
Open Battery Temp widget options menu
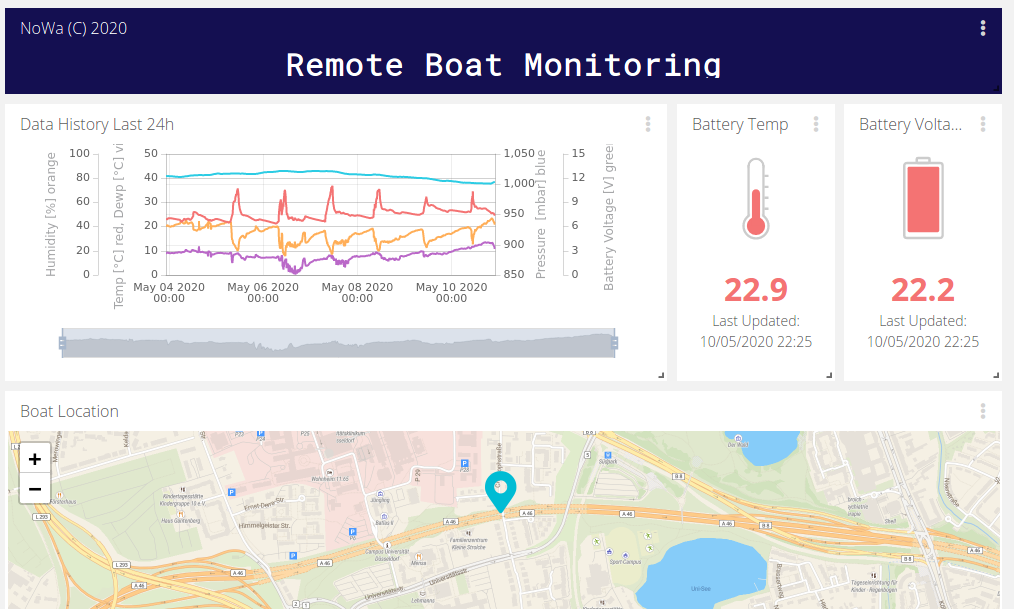(x=815, y=124)
